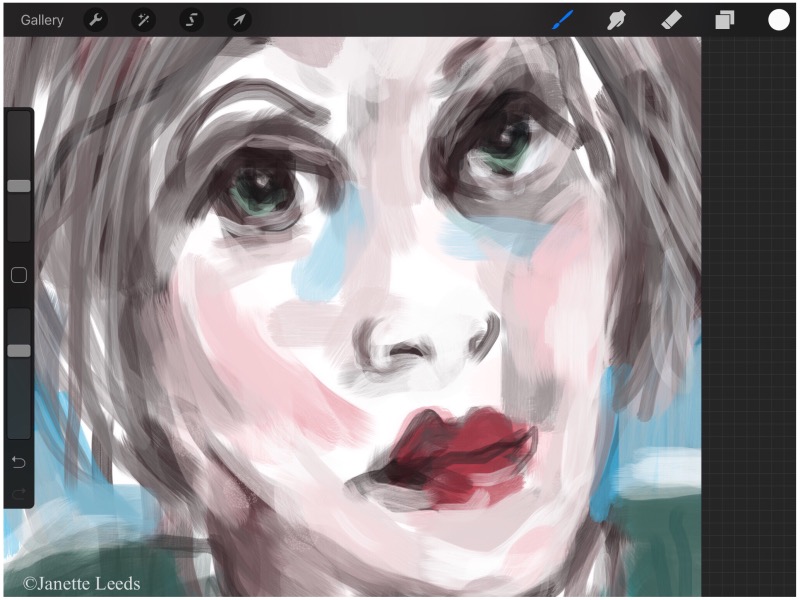Redo the stroke using the sidebar redo arrow

pos(19,492)
